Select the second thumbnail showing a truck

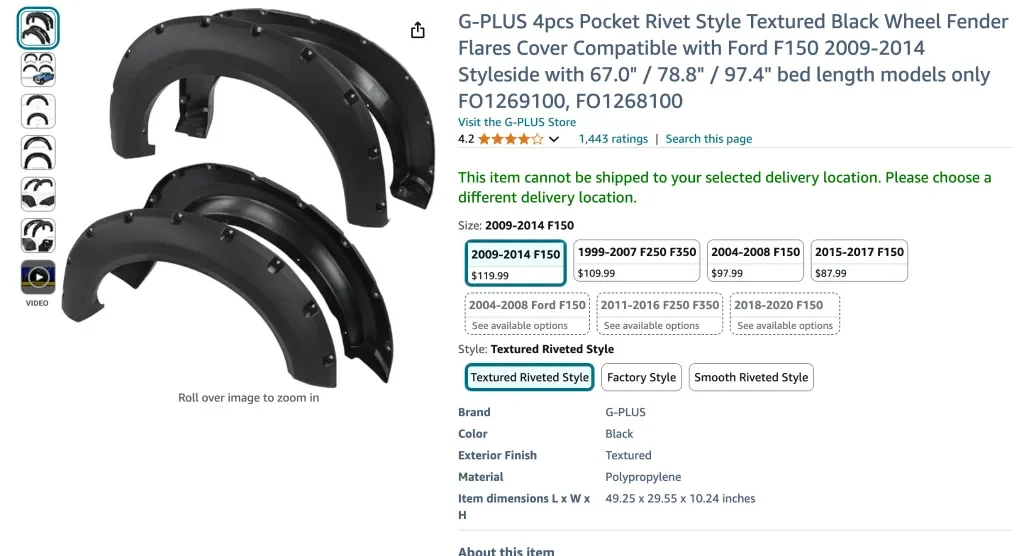point(38,70)
